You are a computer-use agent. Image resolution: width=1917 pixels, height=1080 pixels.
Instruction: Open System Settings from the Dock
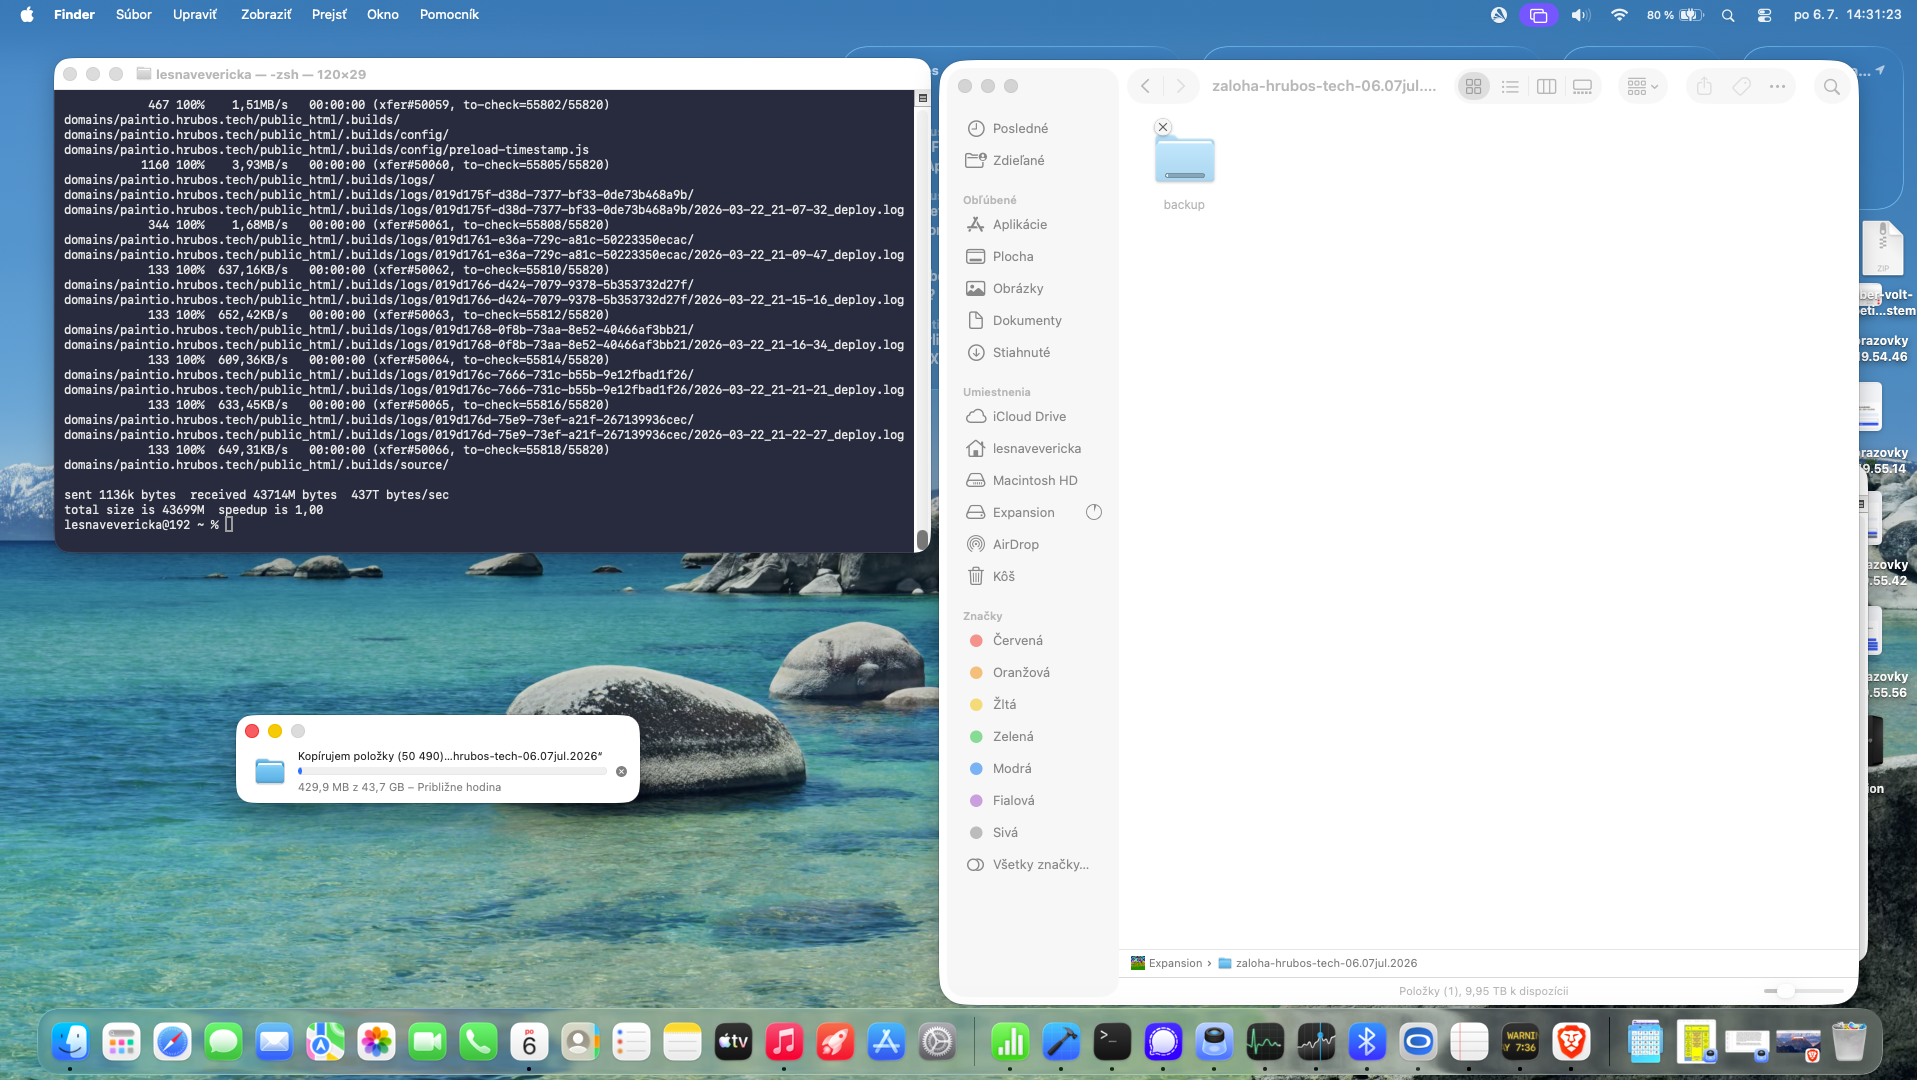[937, 1043]
